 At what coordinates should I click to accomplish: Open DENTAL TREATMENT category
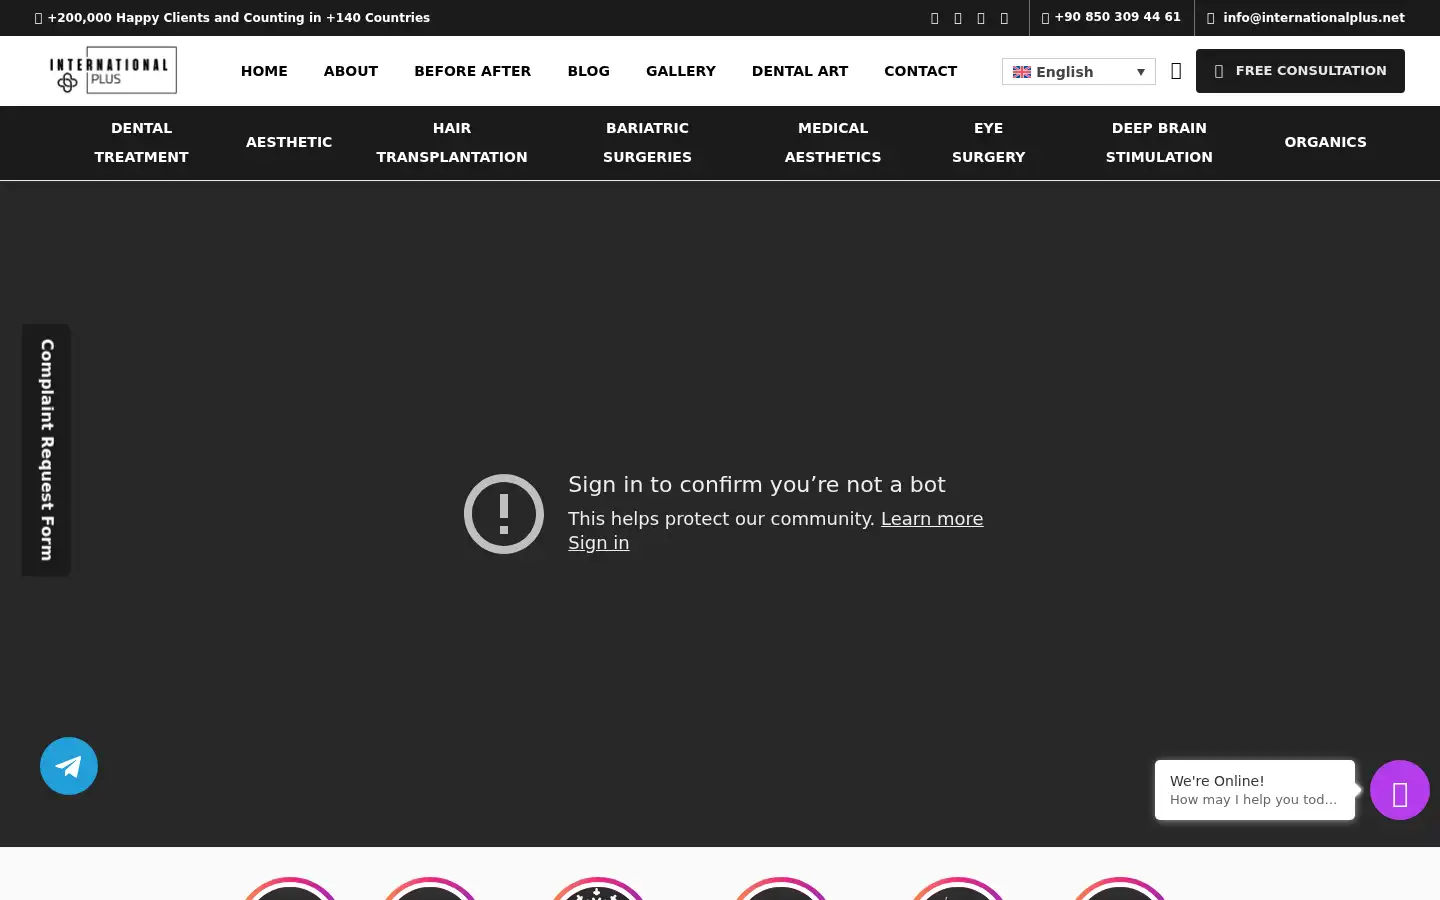[141, 143]
